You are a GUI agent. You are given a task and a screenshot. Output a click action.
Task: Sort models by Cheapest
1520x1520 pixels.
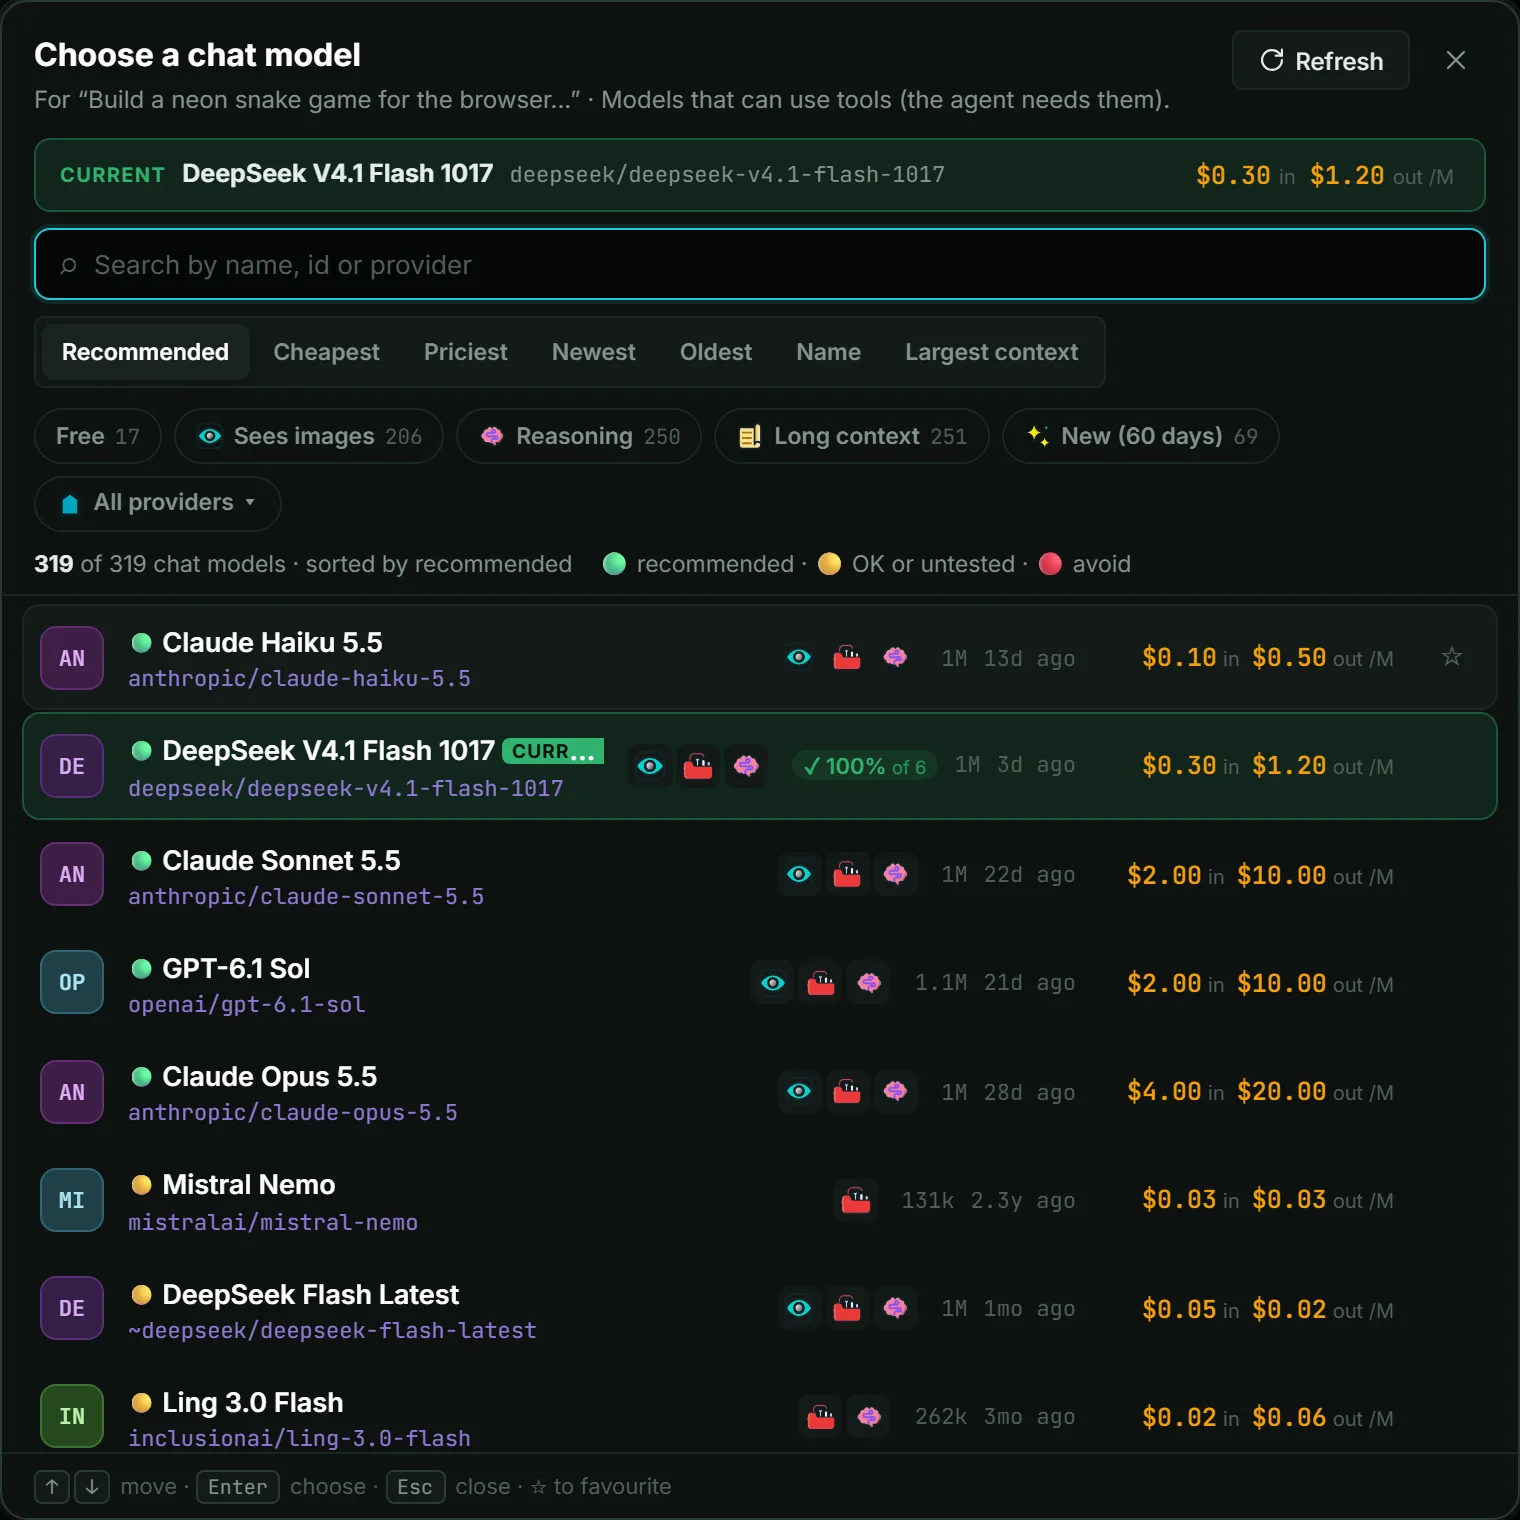pos(326,352)
